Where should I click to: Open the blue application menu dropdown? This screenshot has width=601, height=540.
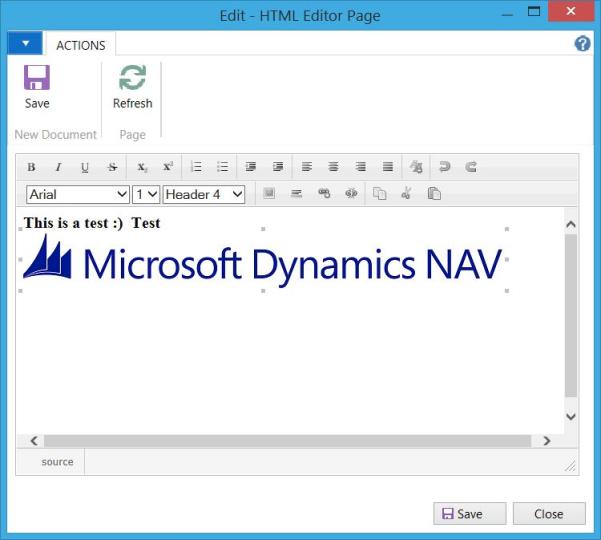coord(25,43)
